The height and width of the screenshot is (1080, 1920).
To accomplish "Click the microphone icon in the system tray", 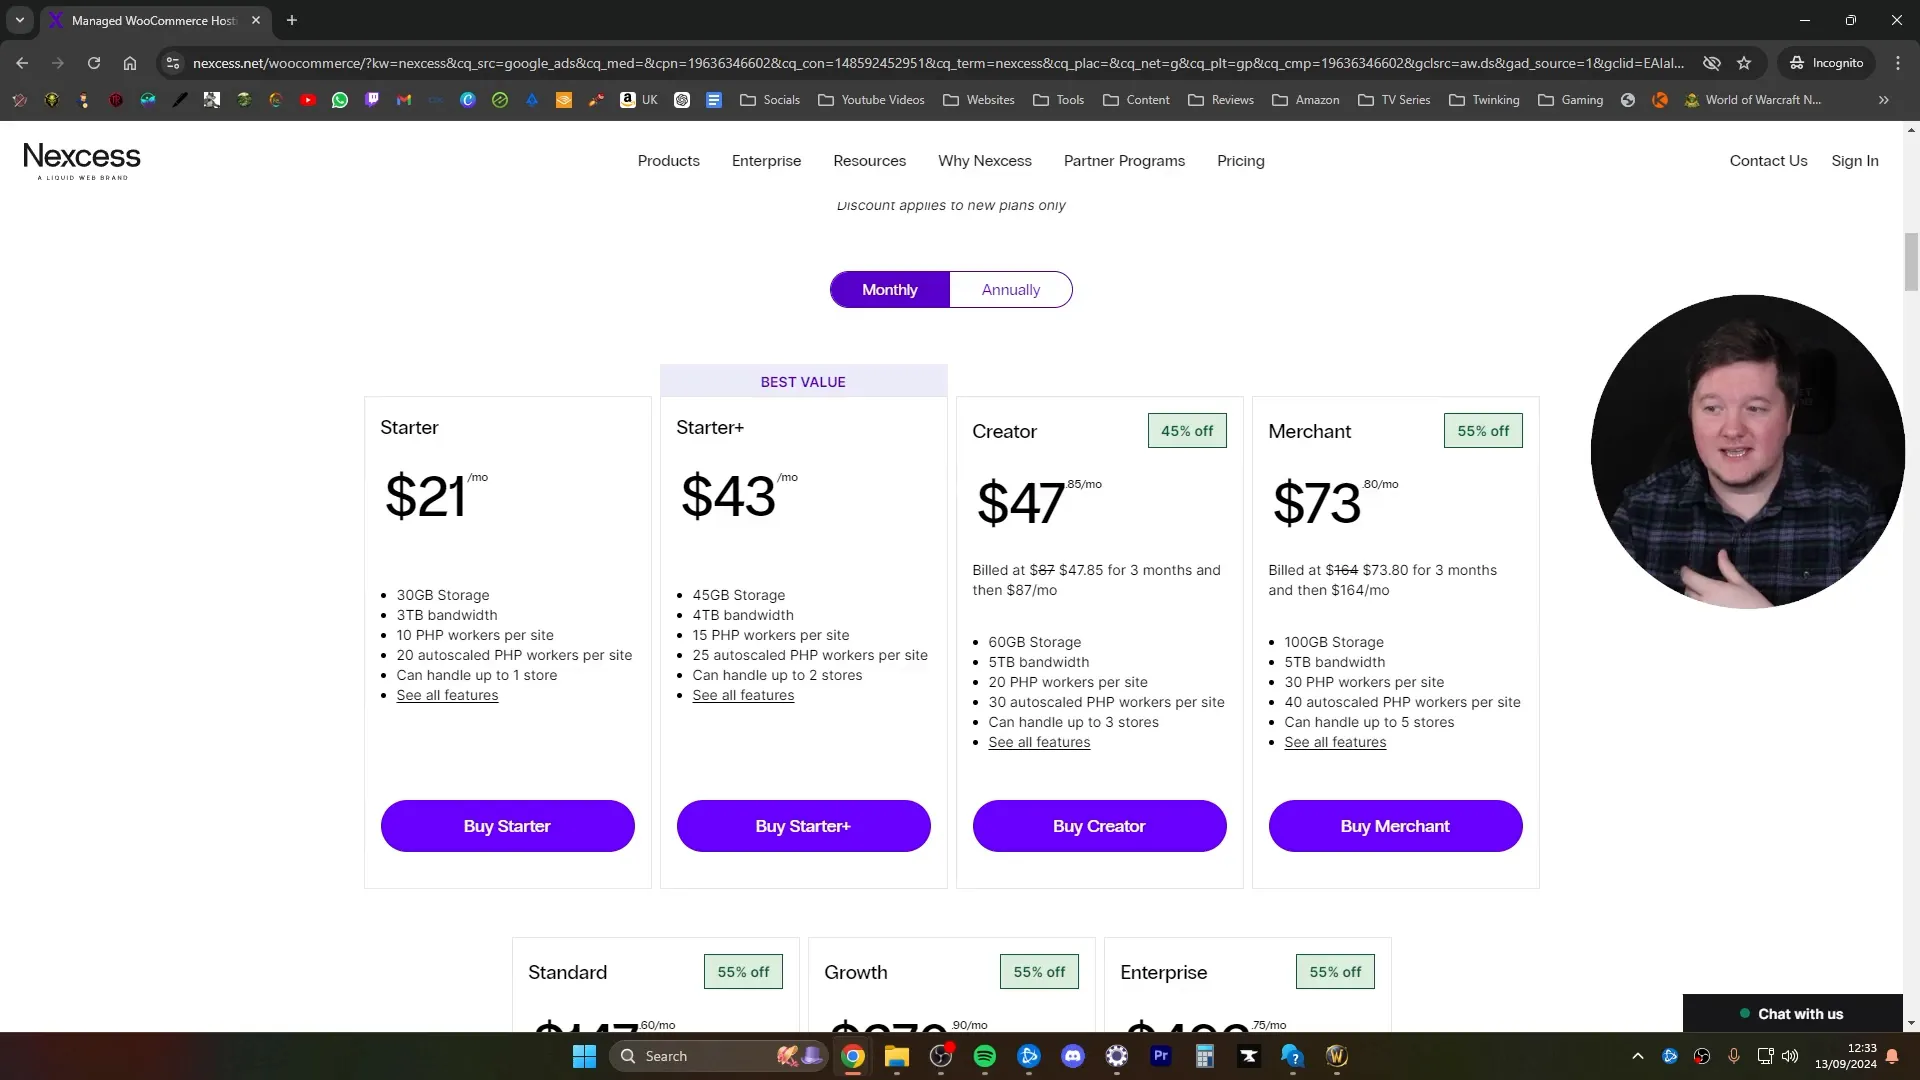I will pos(1734,1056).
